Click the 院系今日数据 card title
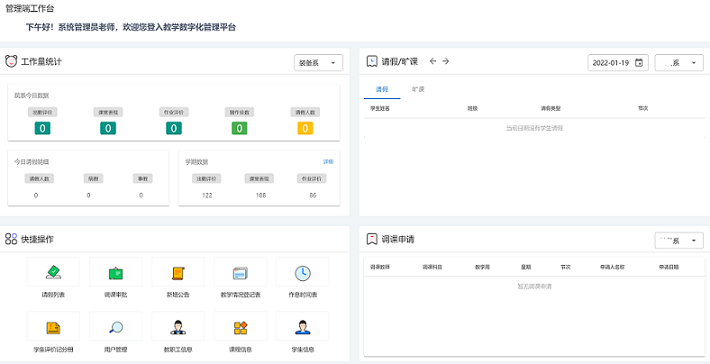Viewport: 710px width, 364px height. (31, 96)
